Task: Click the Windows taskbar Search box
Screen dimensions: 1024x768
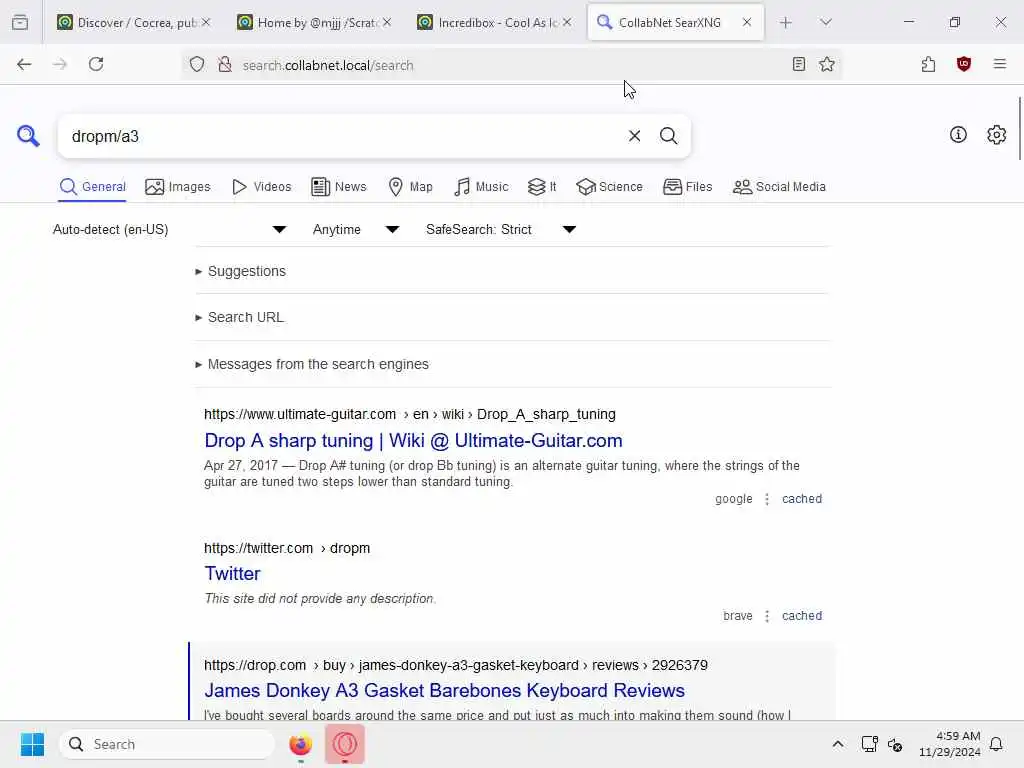Action: [167, 744]
